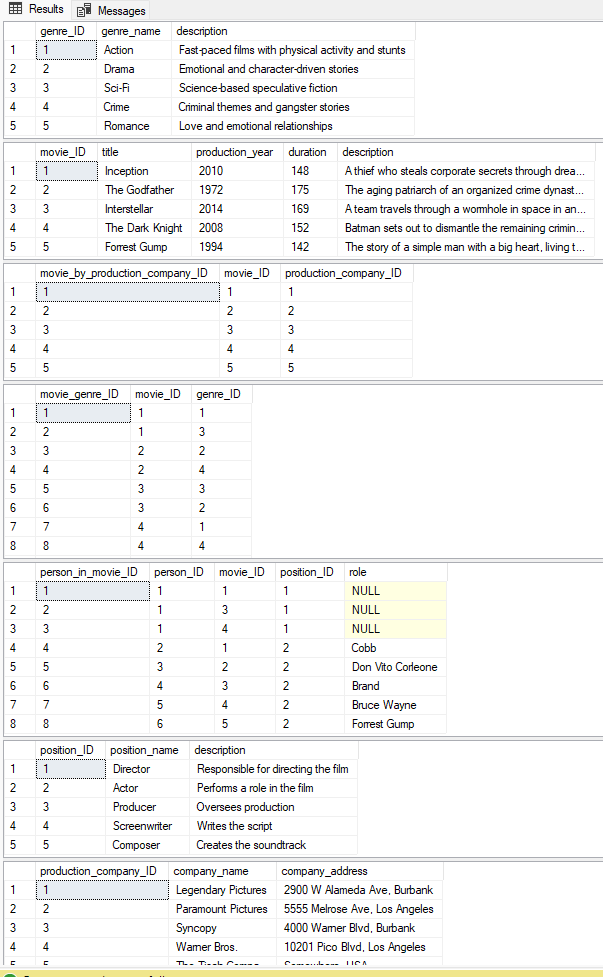Click the genre_name column header
The image size is (603, 977).
(x=133, y=31)
